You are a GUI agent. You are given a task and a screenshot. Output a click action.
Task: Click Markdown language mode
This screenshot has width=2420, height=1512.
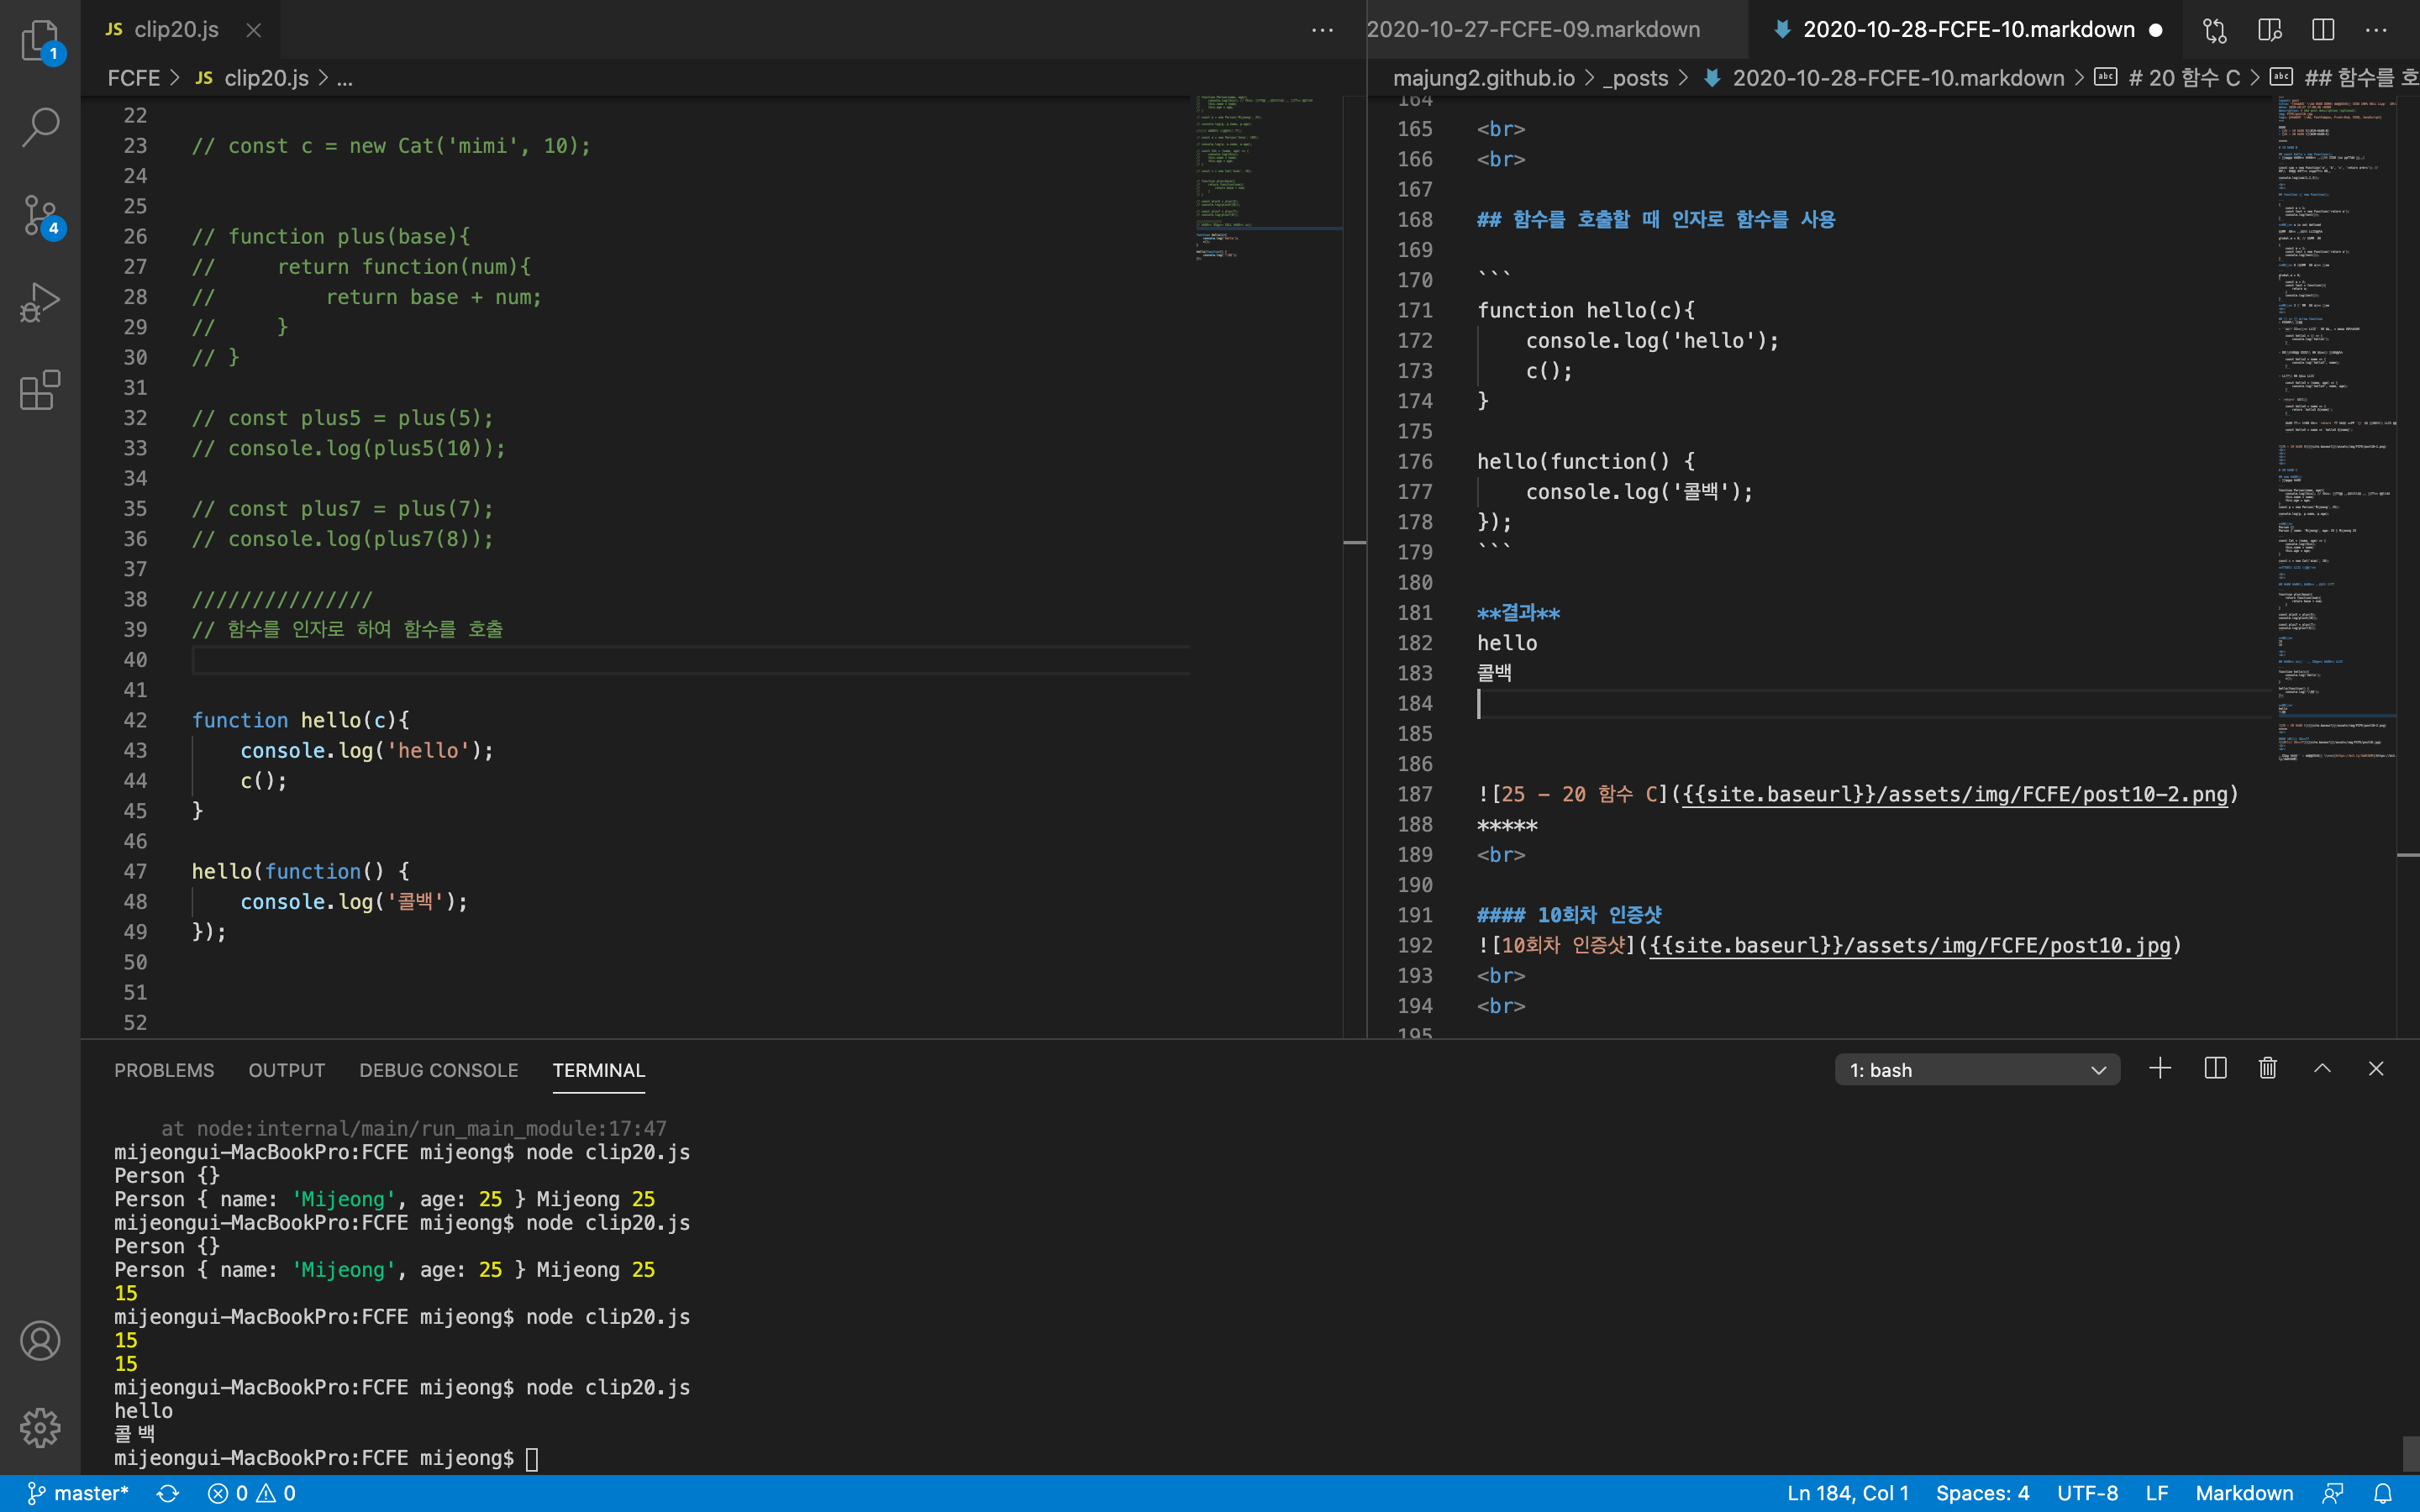2244,1493
